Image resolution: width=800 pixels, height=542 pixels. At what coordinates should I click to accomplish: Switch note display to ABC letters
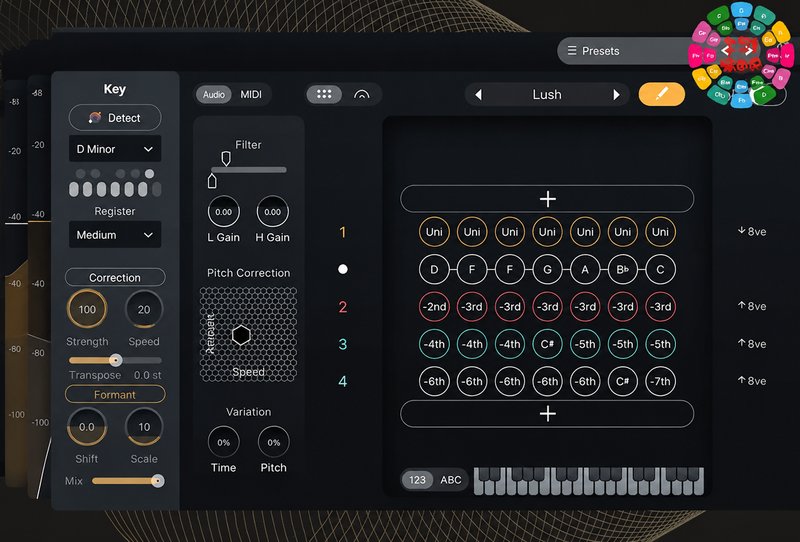451,480
